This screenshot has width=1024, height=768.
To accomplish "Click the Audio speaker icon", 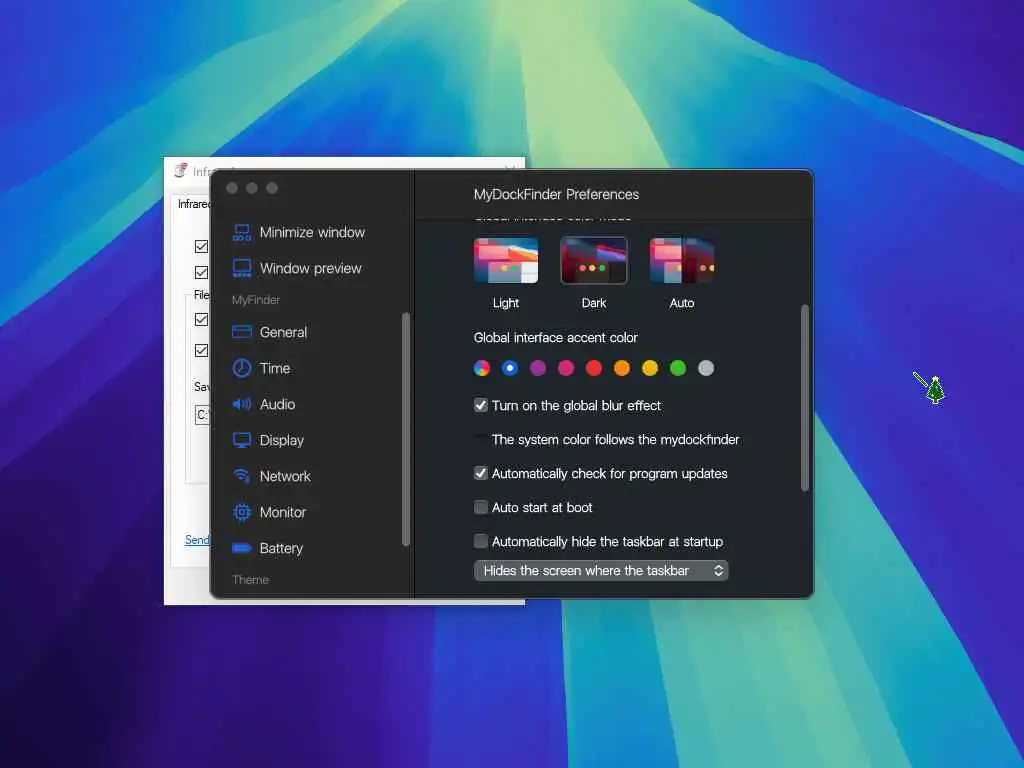I will click(x=242, y=404).
